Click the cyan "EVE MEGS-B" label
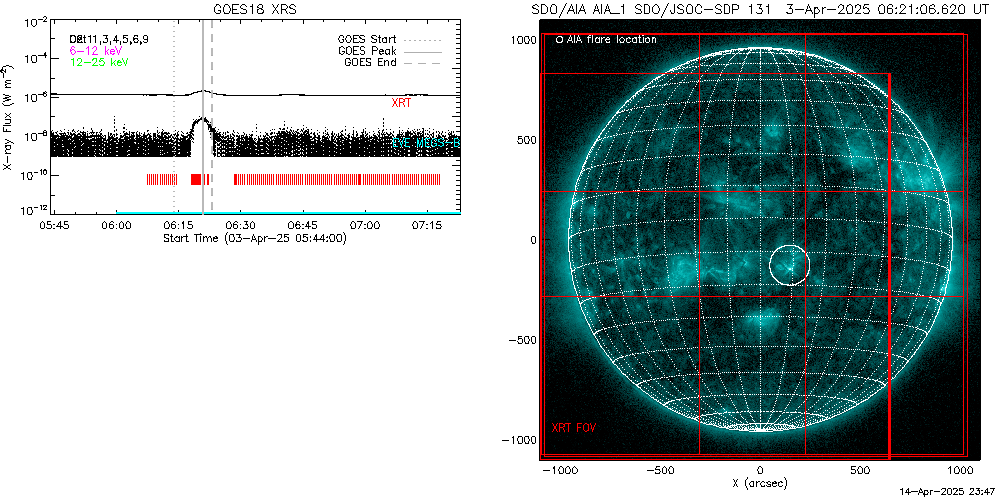The image size is (1000, 500). [x=427, y=144]
